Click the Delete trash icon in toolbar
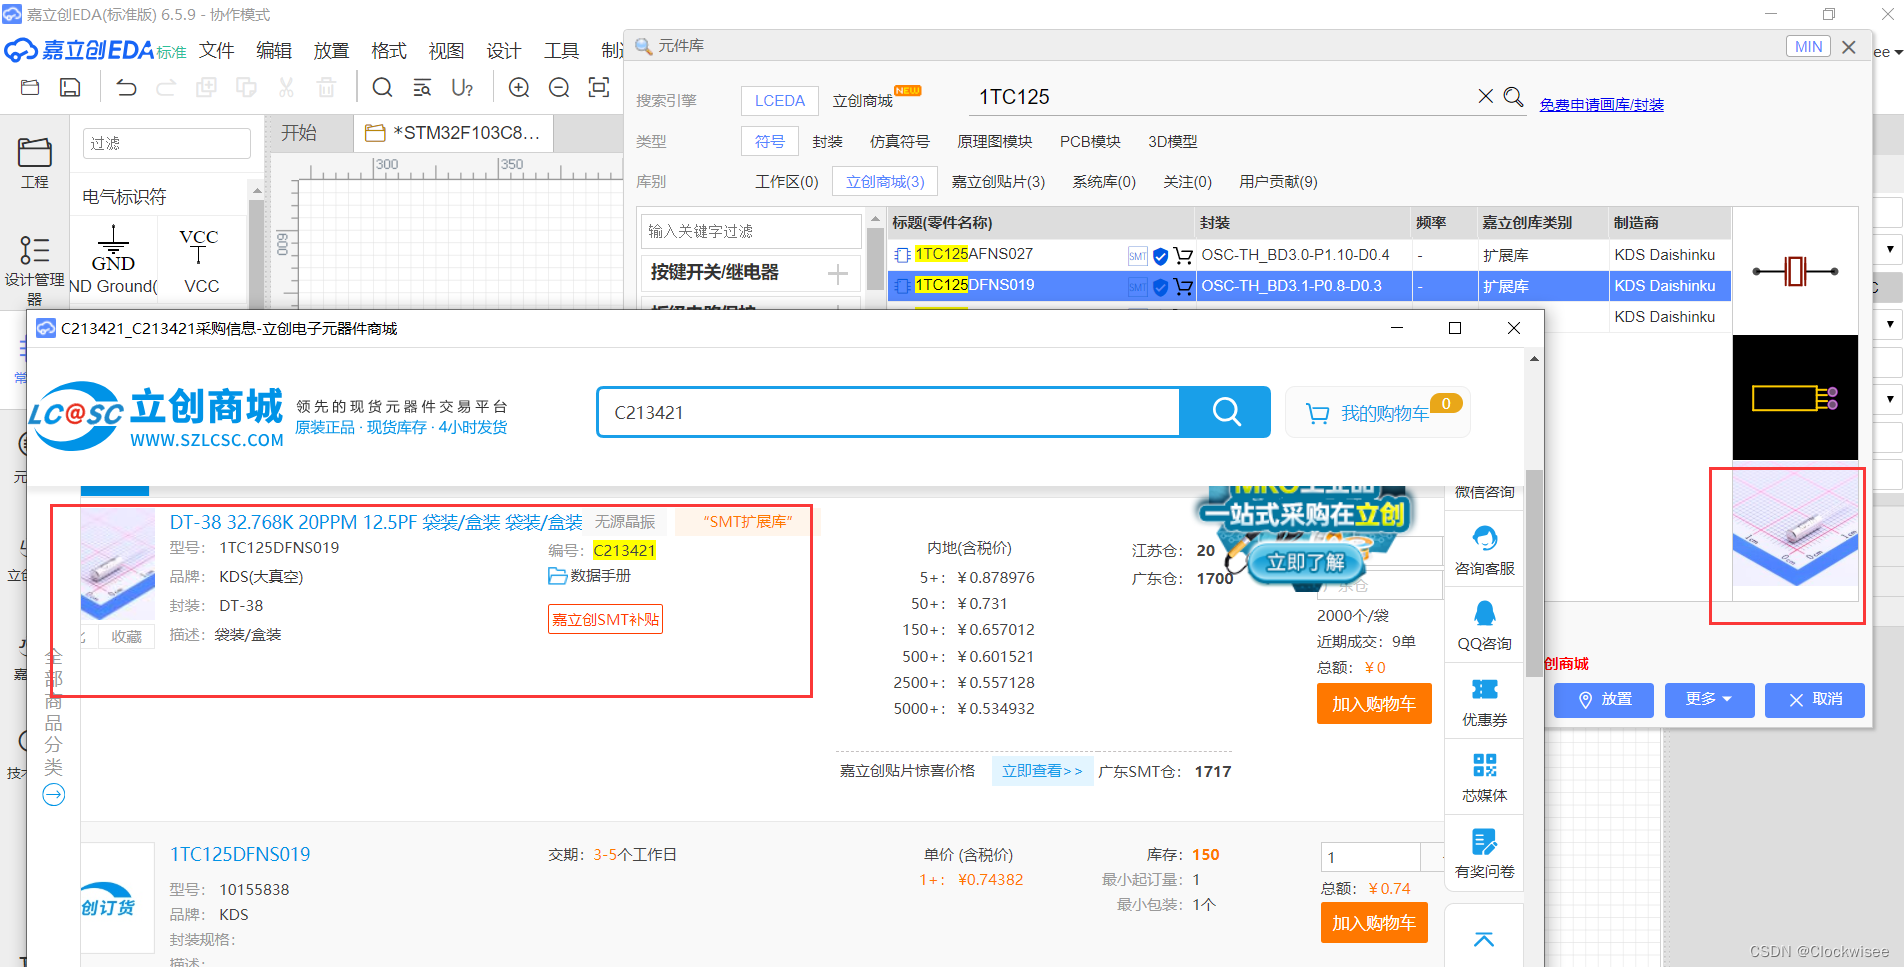This screenshot has width=1904, height=967. click(x=326, y=88)
